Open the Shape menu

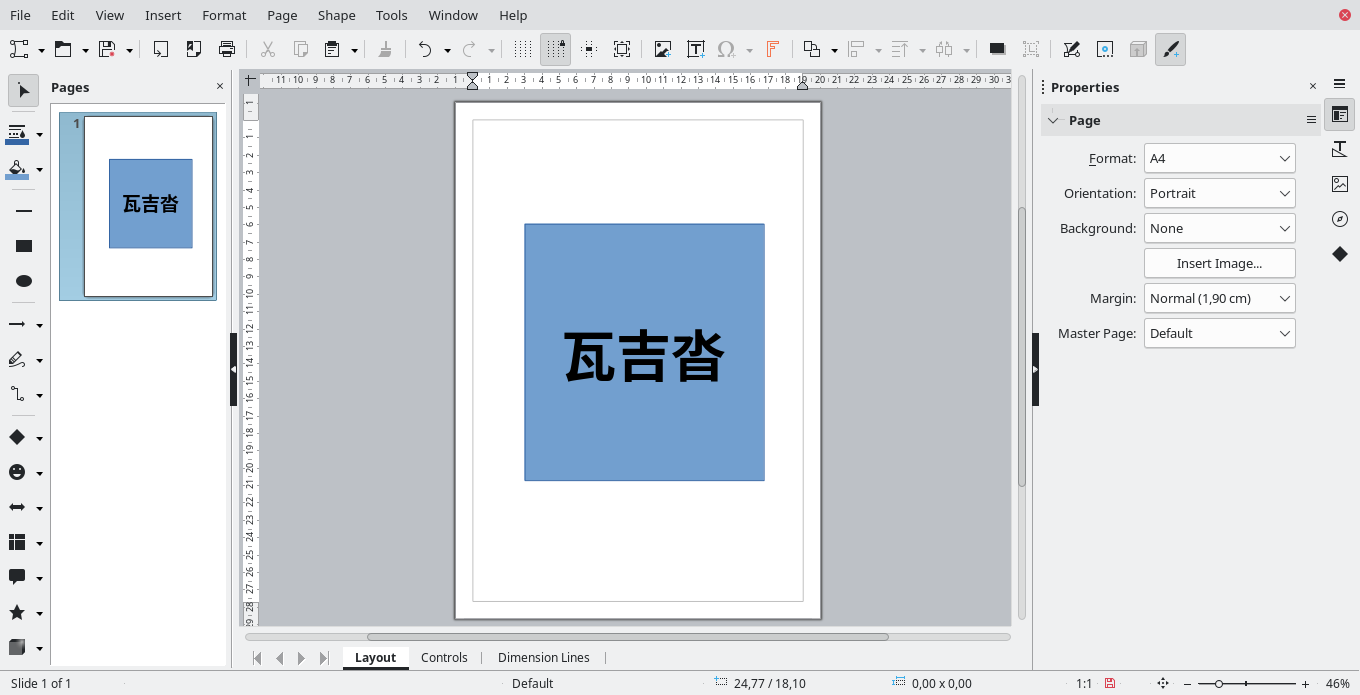point(336,15)
